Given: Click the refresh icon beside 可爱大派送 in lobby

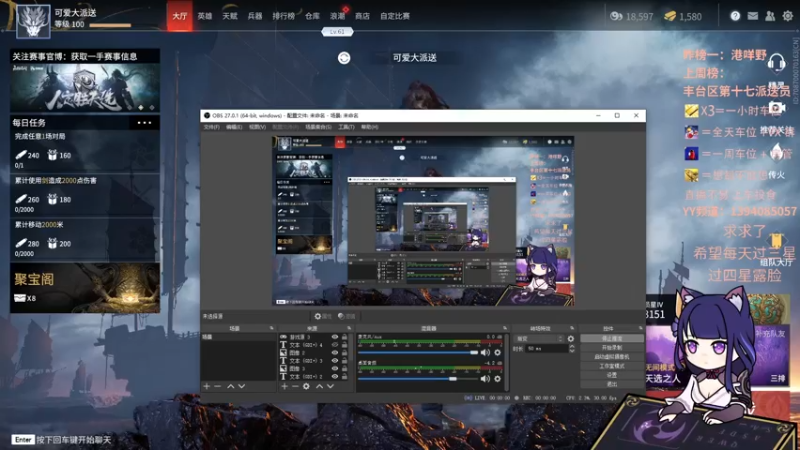Looking at the screenshot, I should [x=344, y=58].
